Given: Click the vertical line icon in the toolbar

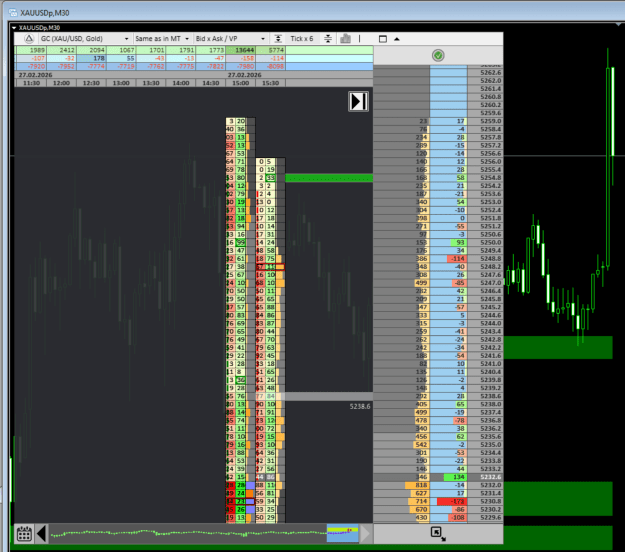Looking at the screenshot, I should tap(360, 39).
